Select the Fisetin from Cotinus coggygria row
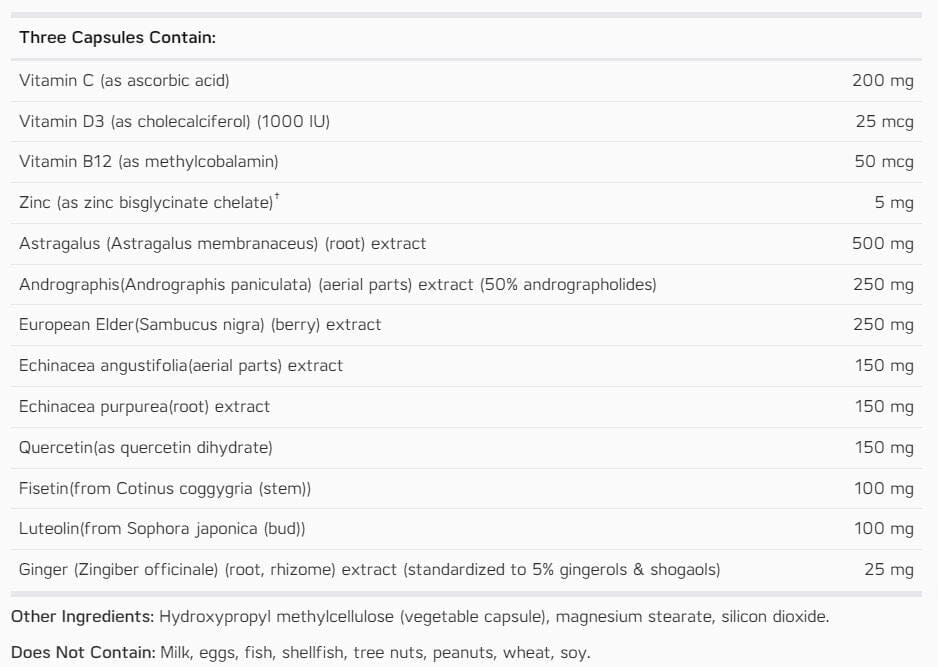The height and width of the screenshot is (667, 938). [165, 488]
